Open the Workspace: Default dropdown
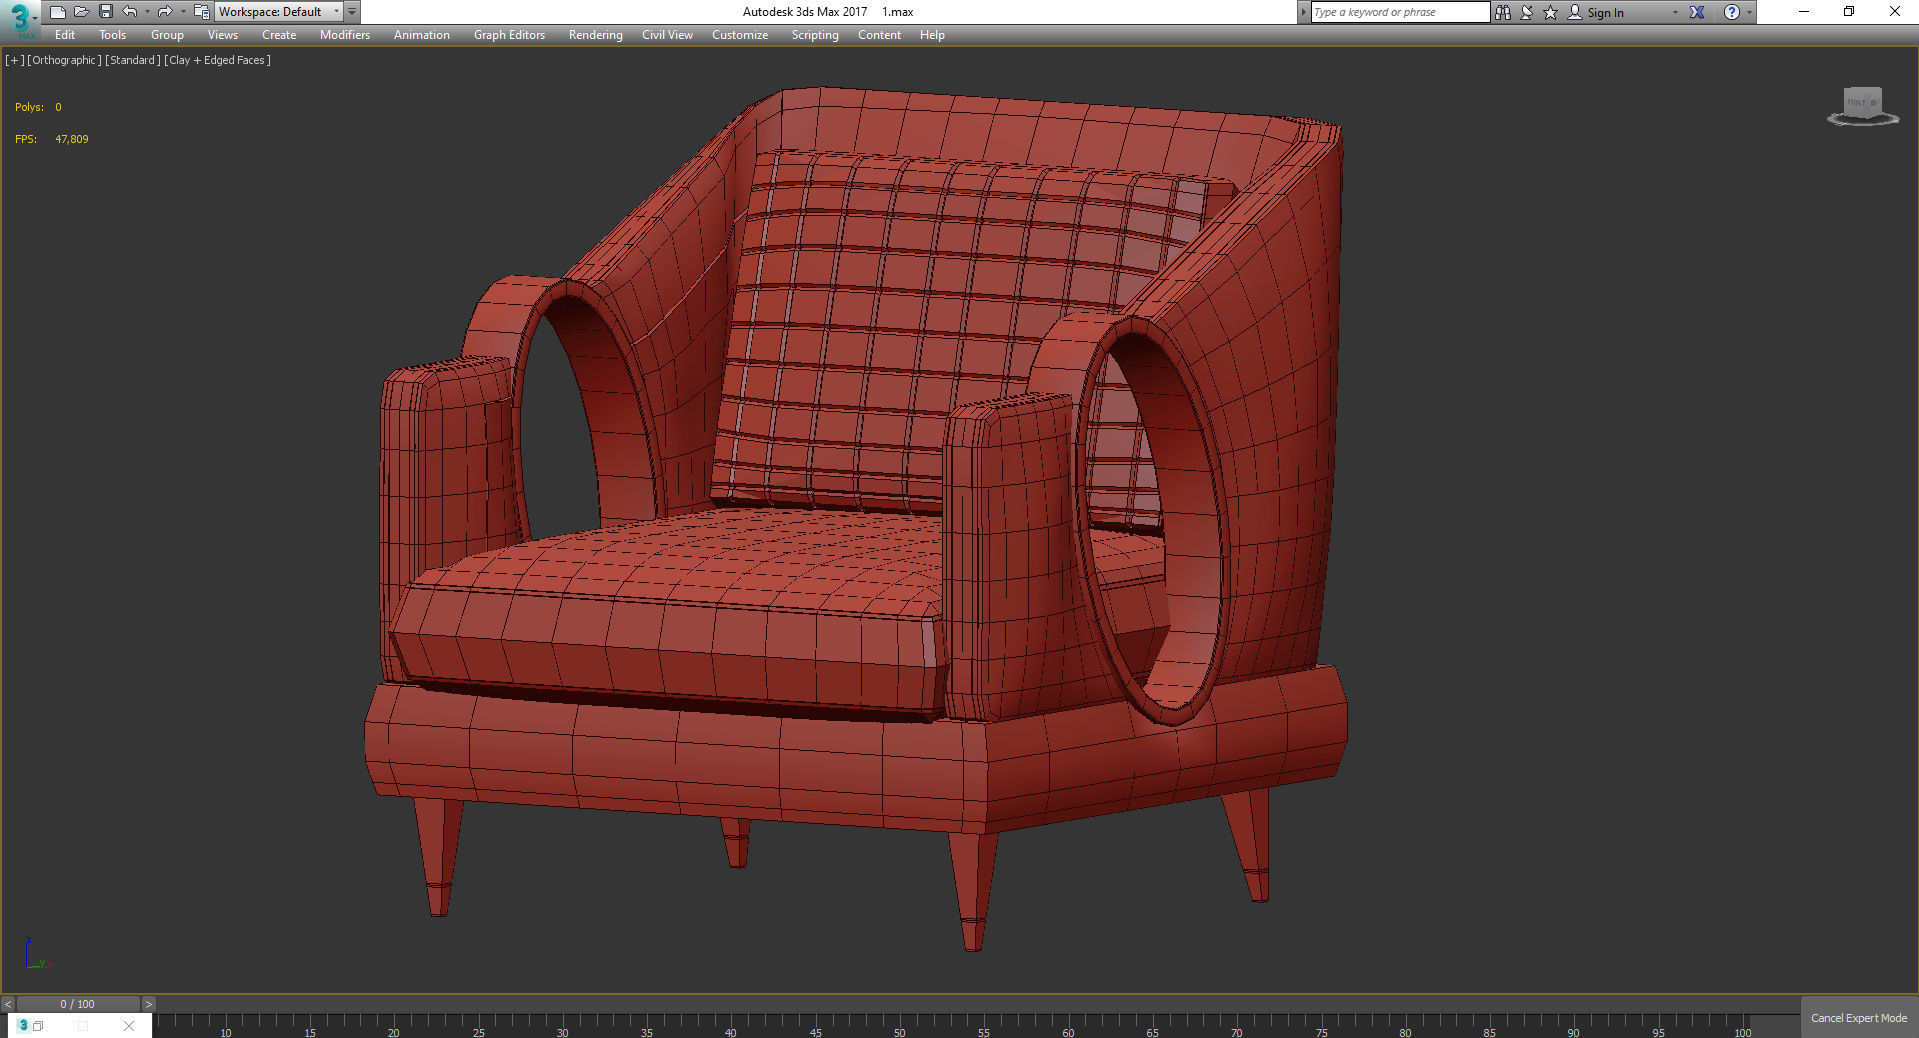This screenshot has width=1919, height=1038. coord(278,12)
